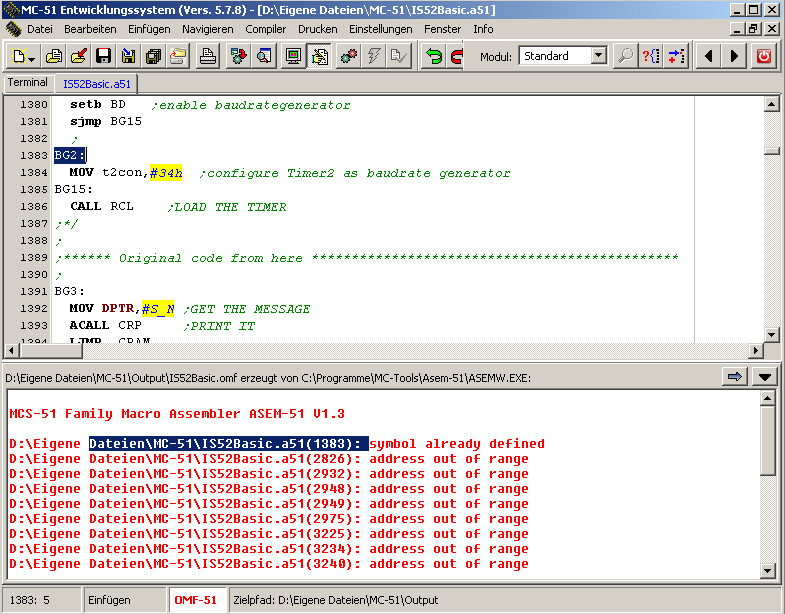
Task: Save the file with the black floppy icon
Action: 103,56
